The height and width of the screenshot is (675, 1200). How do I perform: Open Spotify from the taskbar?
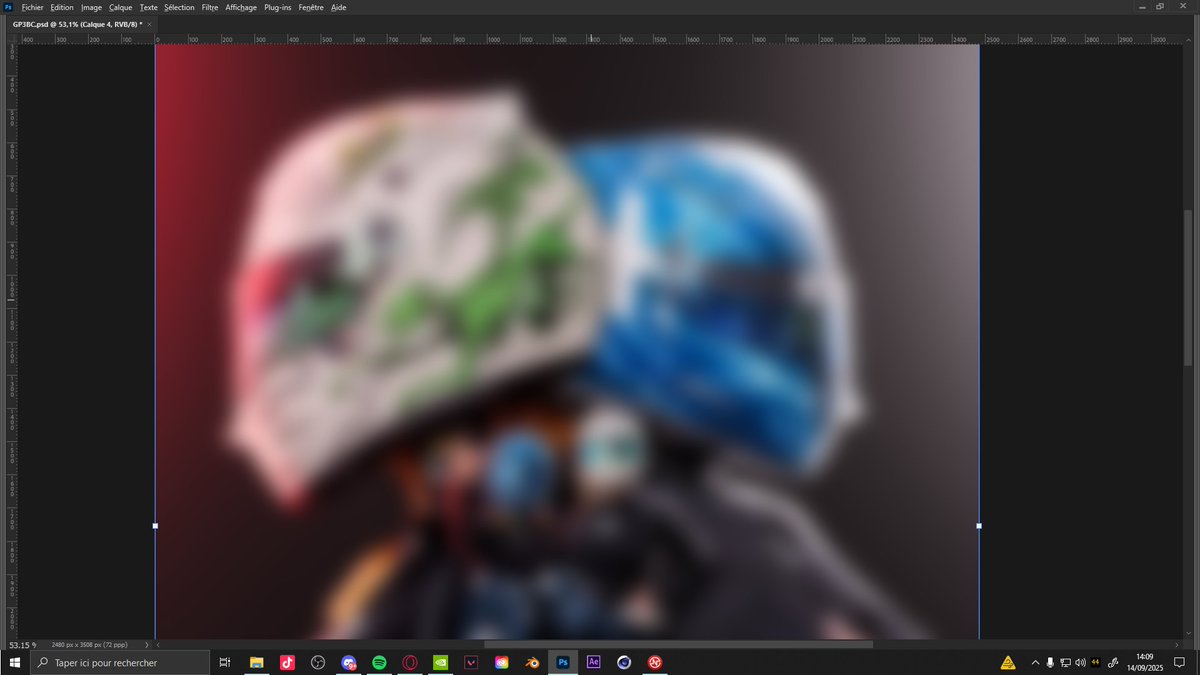pyautogui.click(x=379, y=662)
